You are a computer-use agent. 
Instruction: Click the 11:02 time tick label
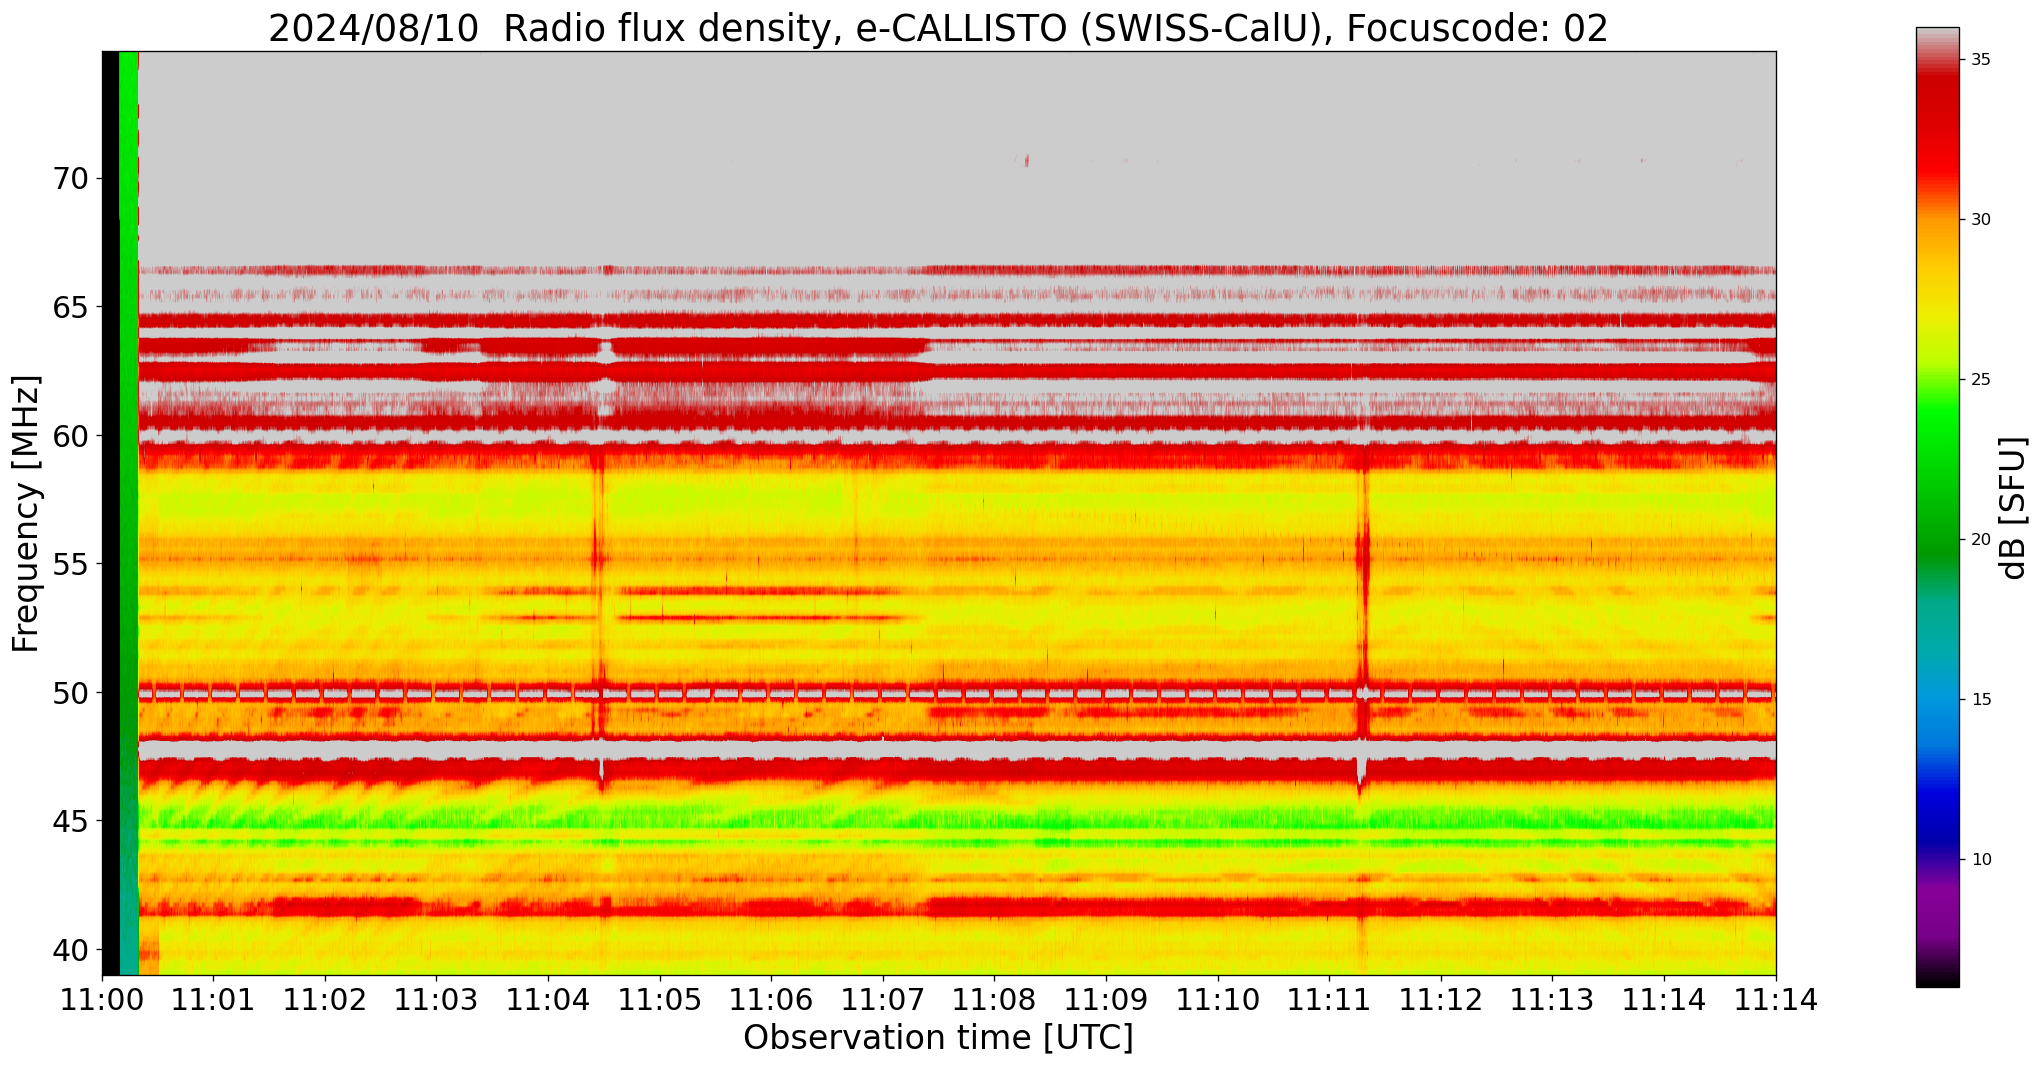pyautogui.click(x=325, y=999)
